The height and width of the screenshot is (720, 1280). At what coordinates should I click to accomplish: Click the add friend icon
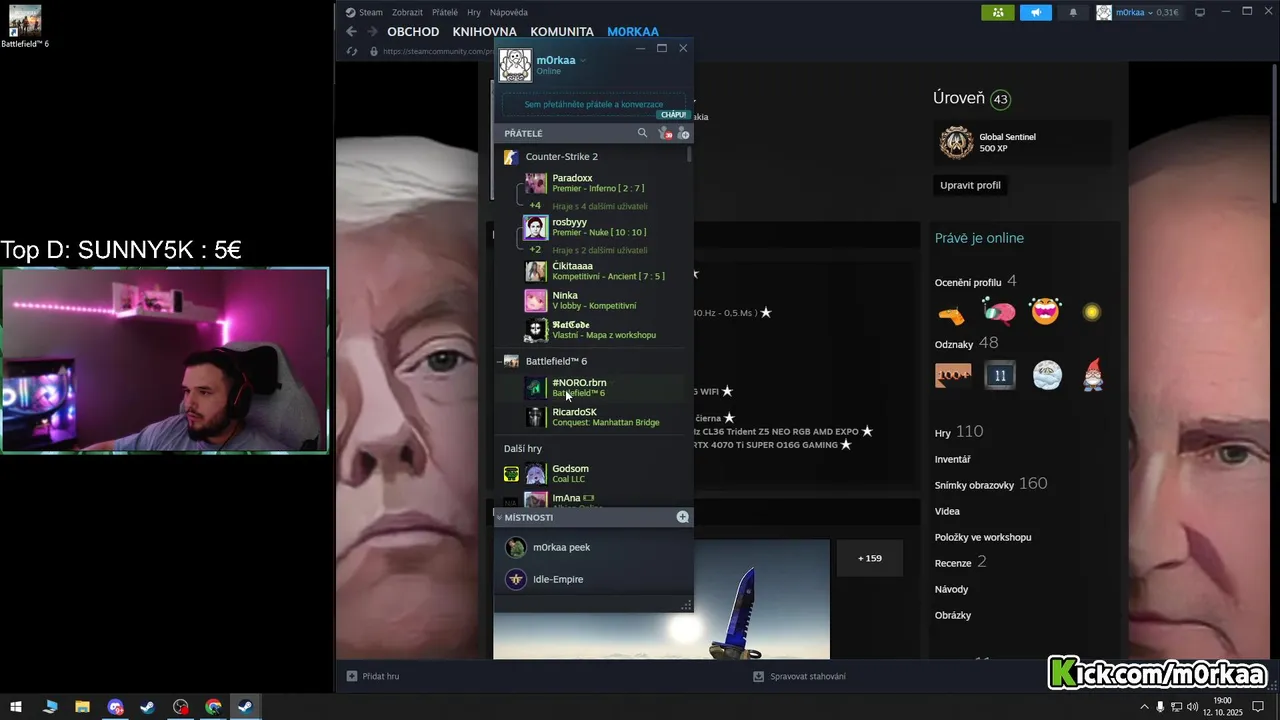683,133
